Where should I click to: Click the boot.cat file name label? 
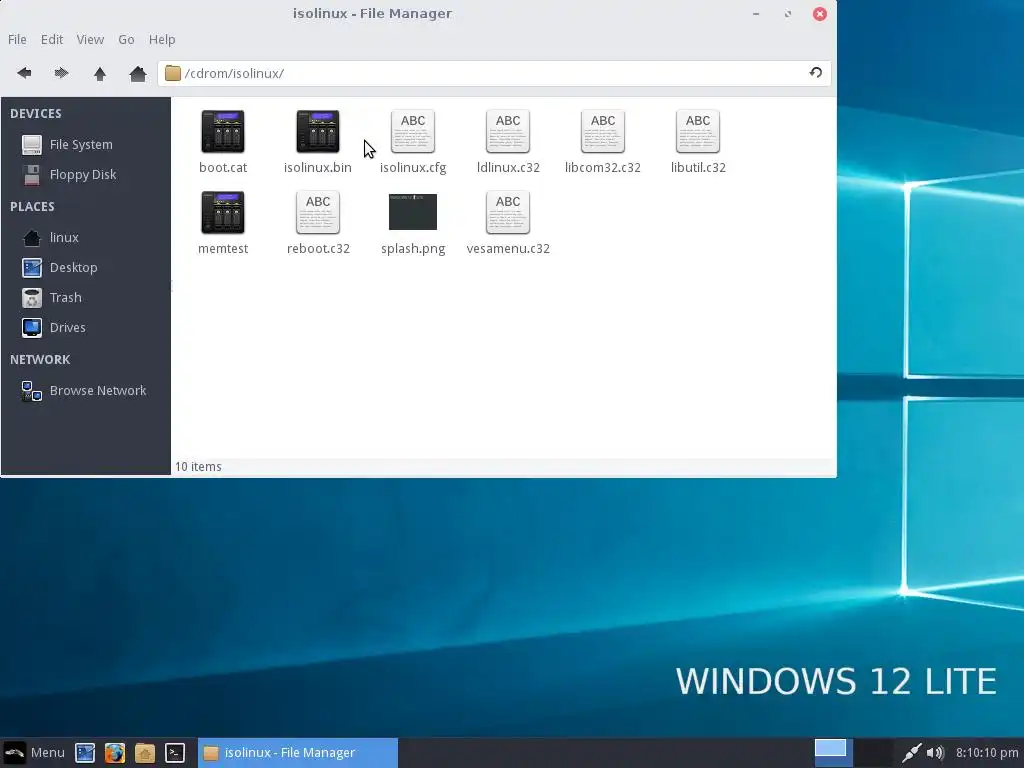223,167
